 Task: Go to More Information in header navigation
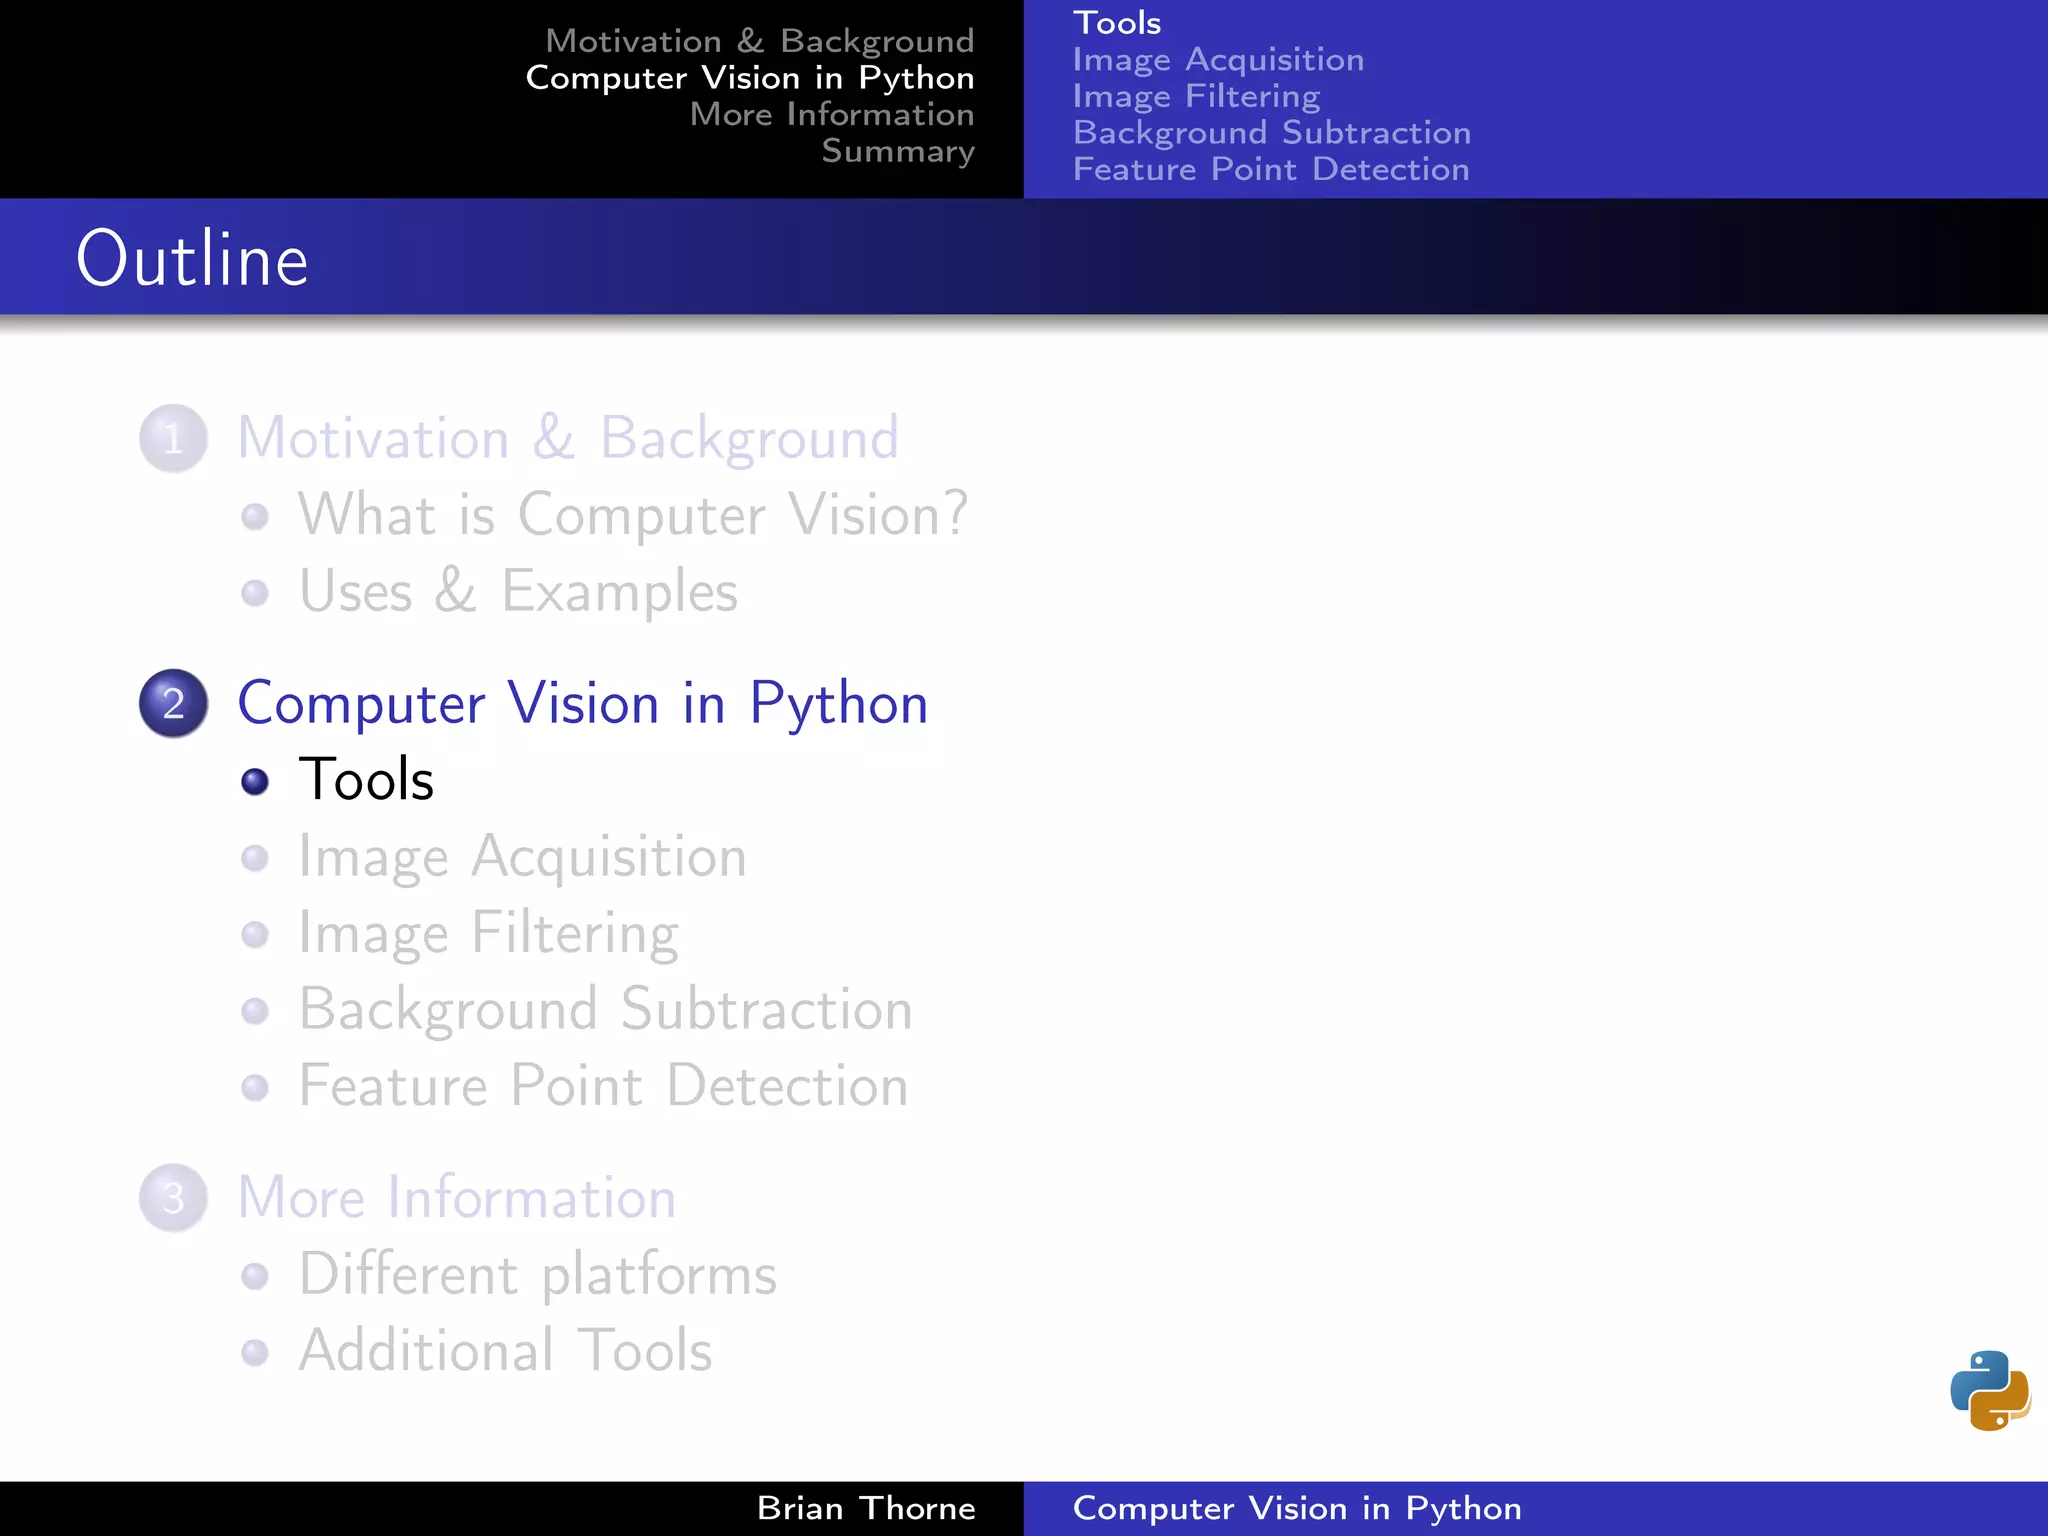coord(832,114)
